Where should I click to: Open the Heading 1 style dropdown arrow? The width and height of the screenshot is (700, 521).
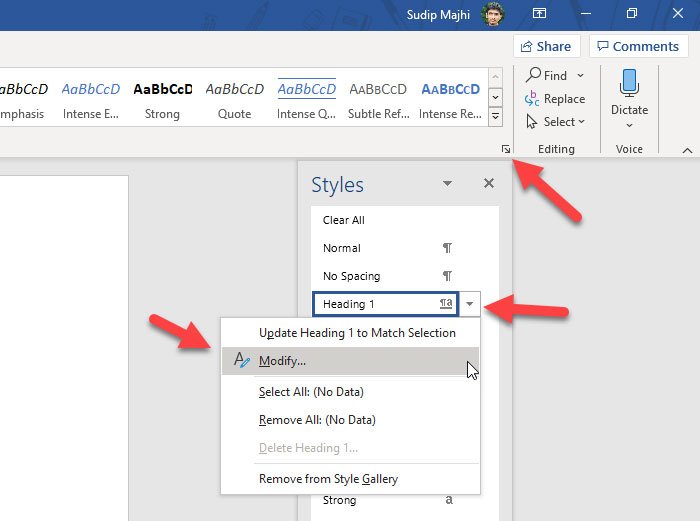pyautogui.click(x=470, y=304)
